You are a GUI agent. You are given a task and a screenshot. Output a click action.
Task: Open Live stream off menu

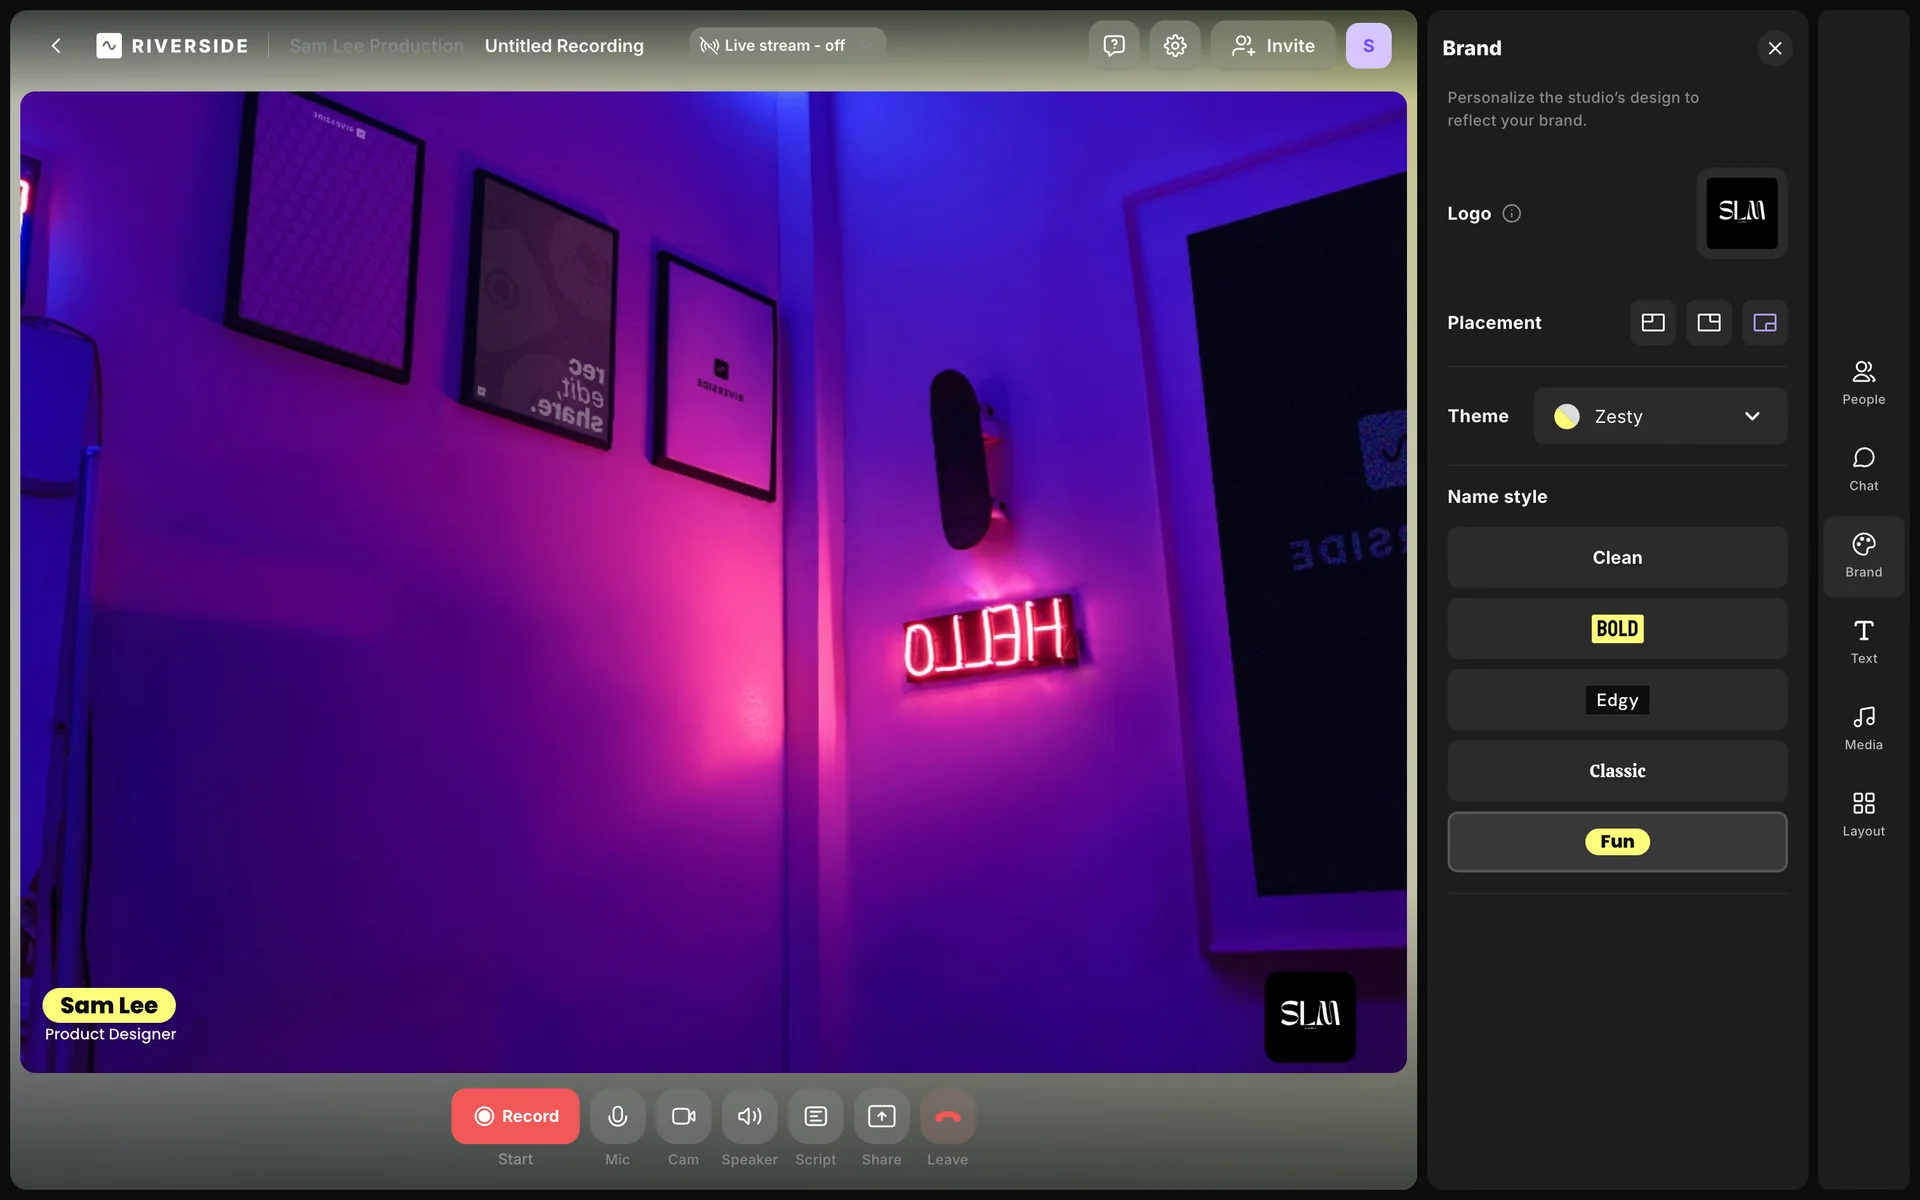pyautogui.click(x=786, y=46)
